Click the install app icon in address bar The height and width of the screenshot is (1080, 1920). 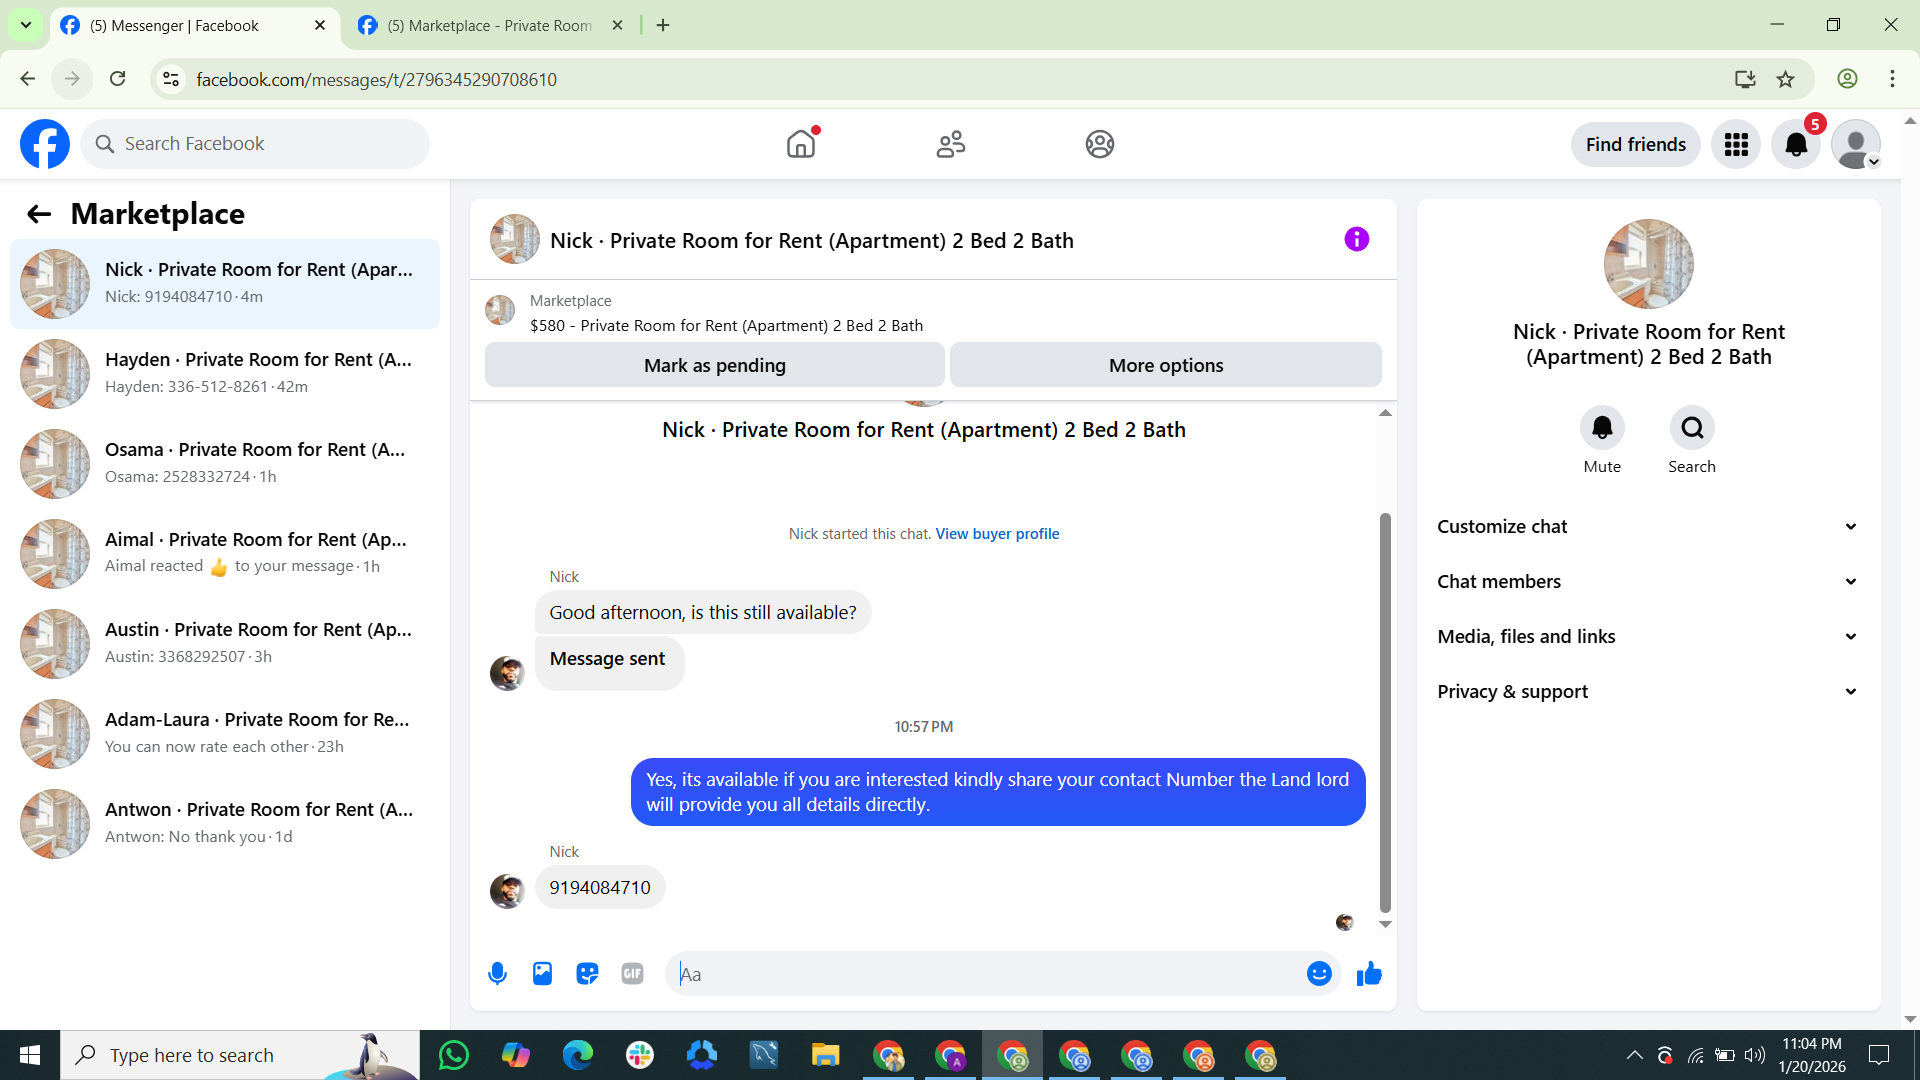1745,79
